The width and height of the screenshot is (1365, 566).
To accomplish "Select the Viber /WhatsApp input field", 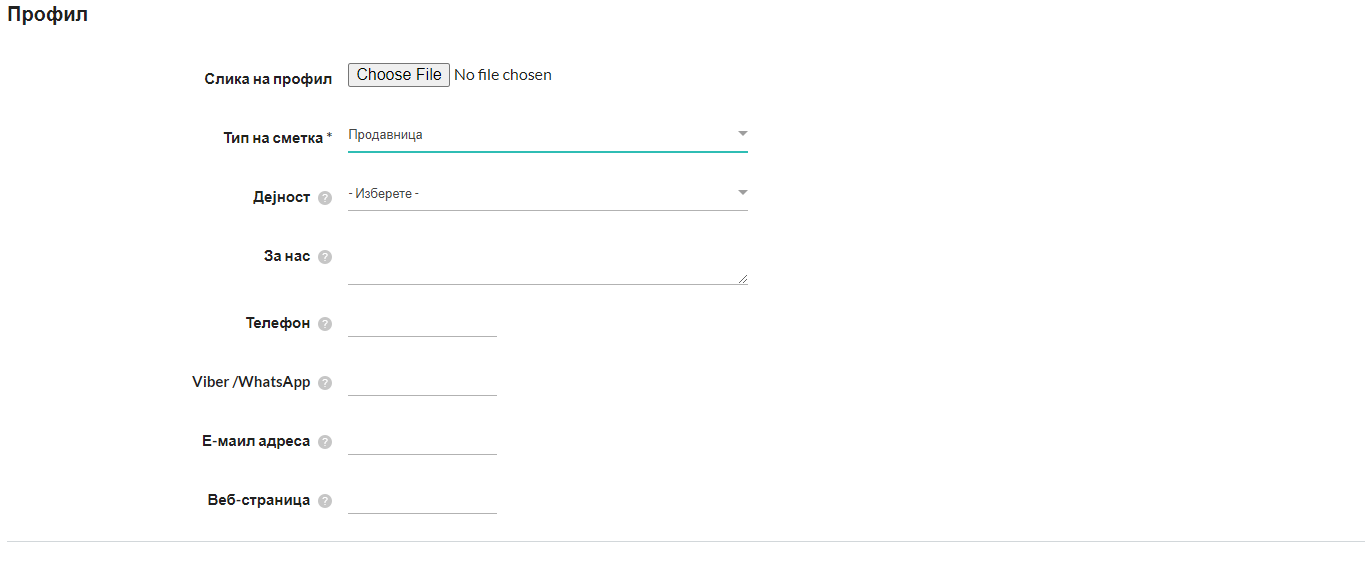I will click(x=422, y=381).
